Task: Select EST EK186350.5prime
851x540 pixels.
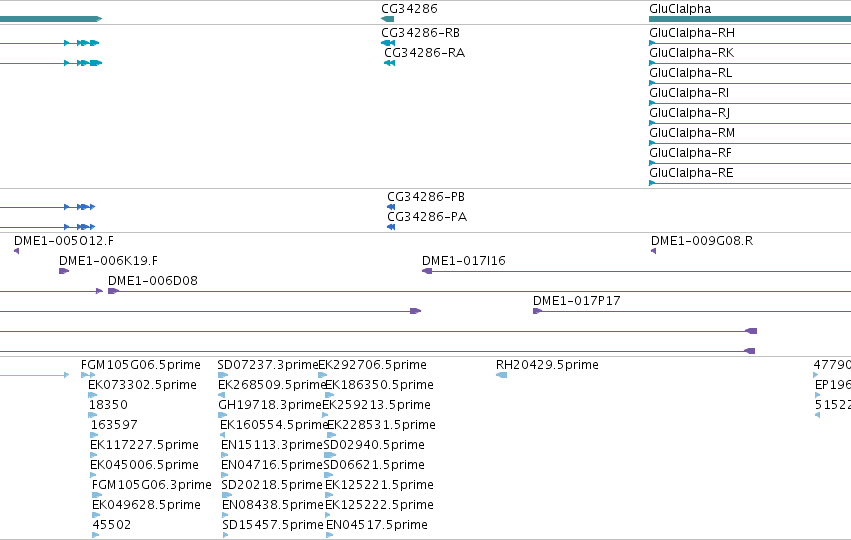Action: pyautogui.click(x=379, y=385)
